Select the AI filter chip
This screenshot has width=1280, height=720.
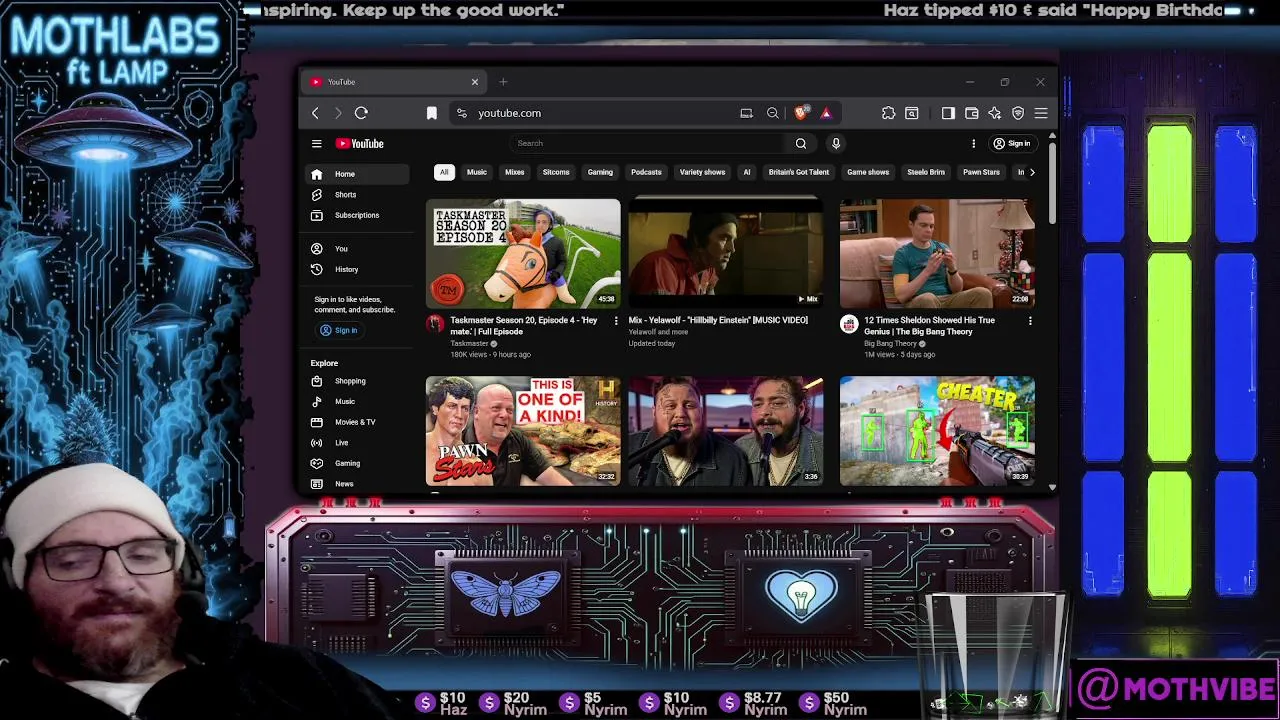[746, 172]
